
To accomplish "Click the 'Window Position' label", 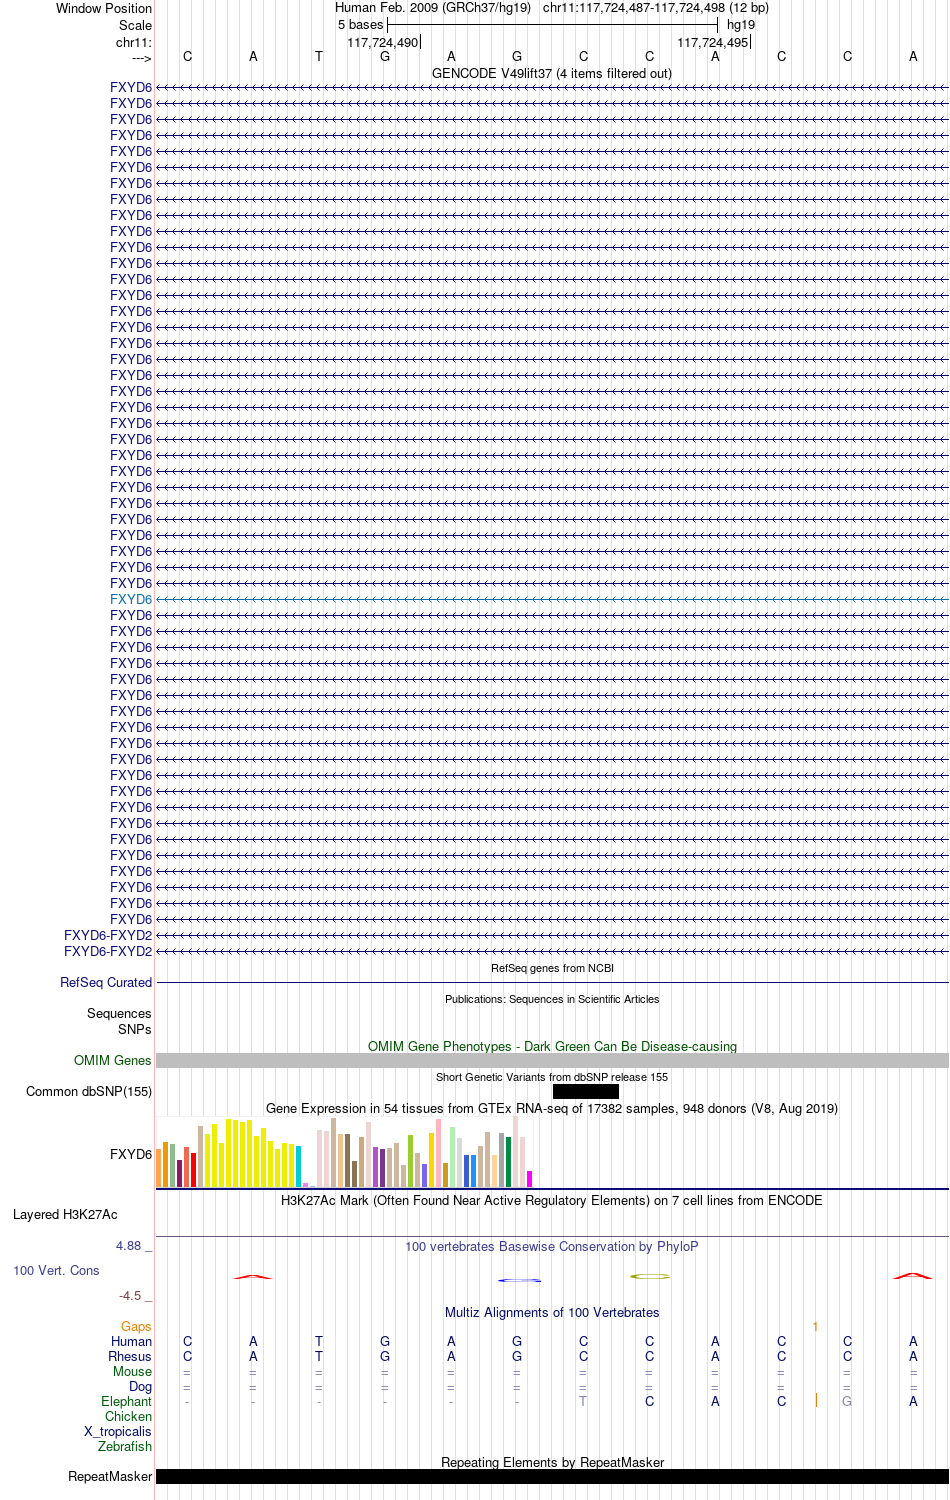I will coord(104,8).
